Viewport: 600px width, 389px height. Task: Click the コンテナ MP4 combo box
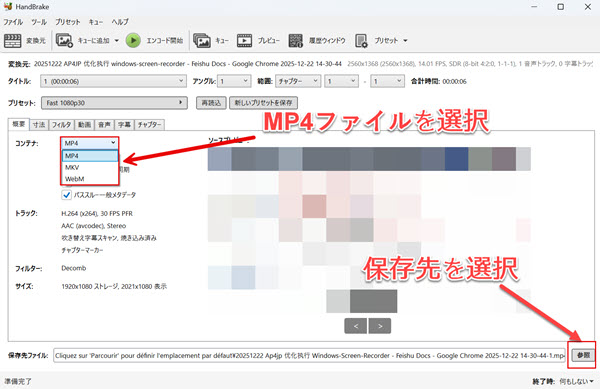click(x=90, y=143)
